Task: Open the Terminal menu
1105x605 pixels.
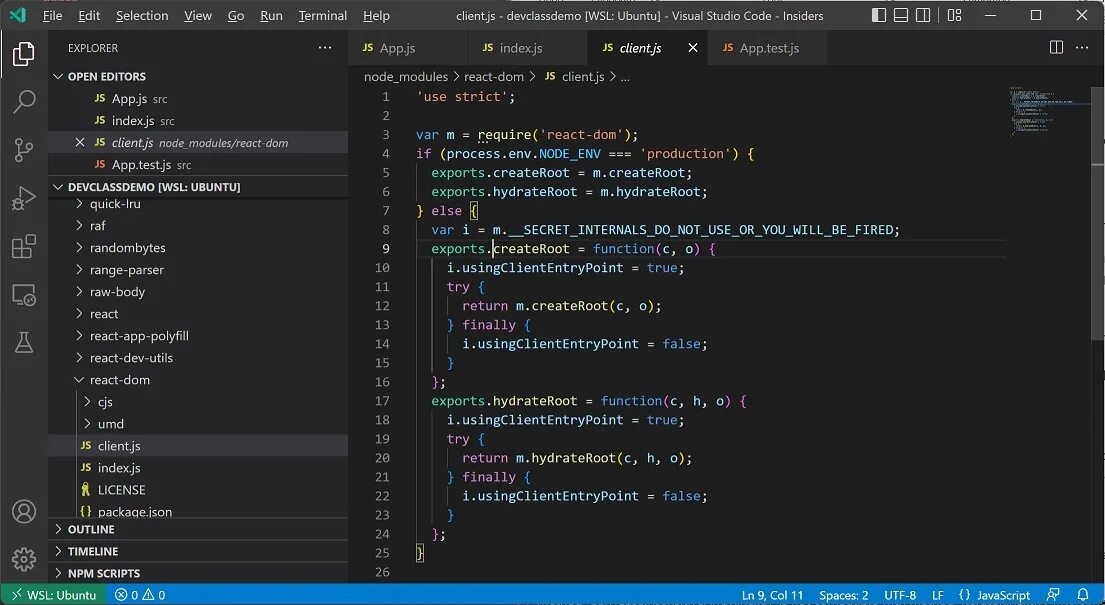Action: [323, 16]
